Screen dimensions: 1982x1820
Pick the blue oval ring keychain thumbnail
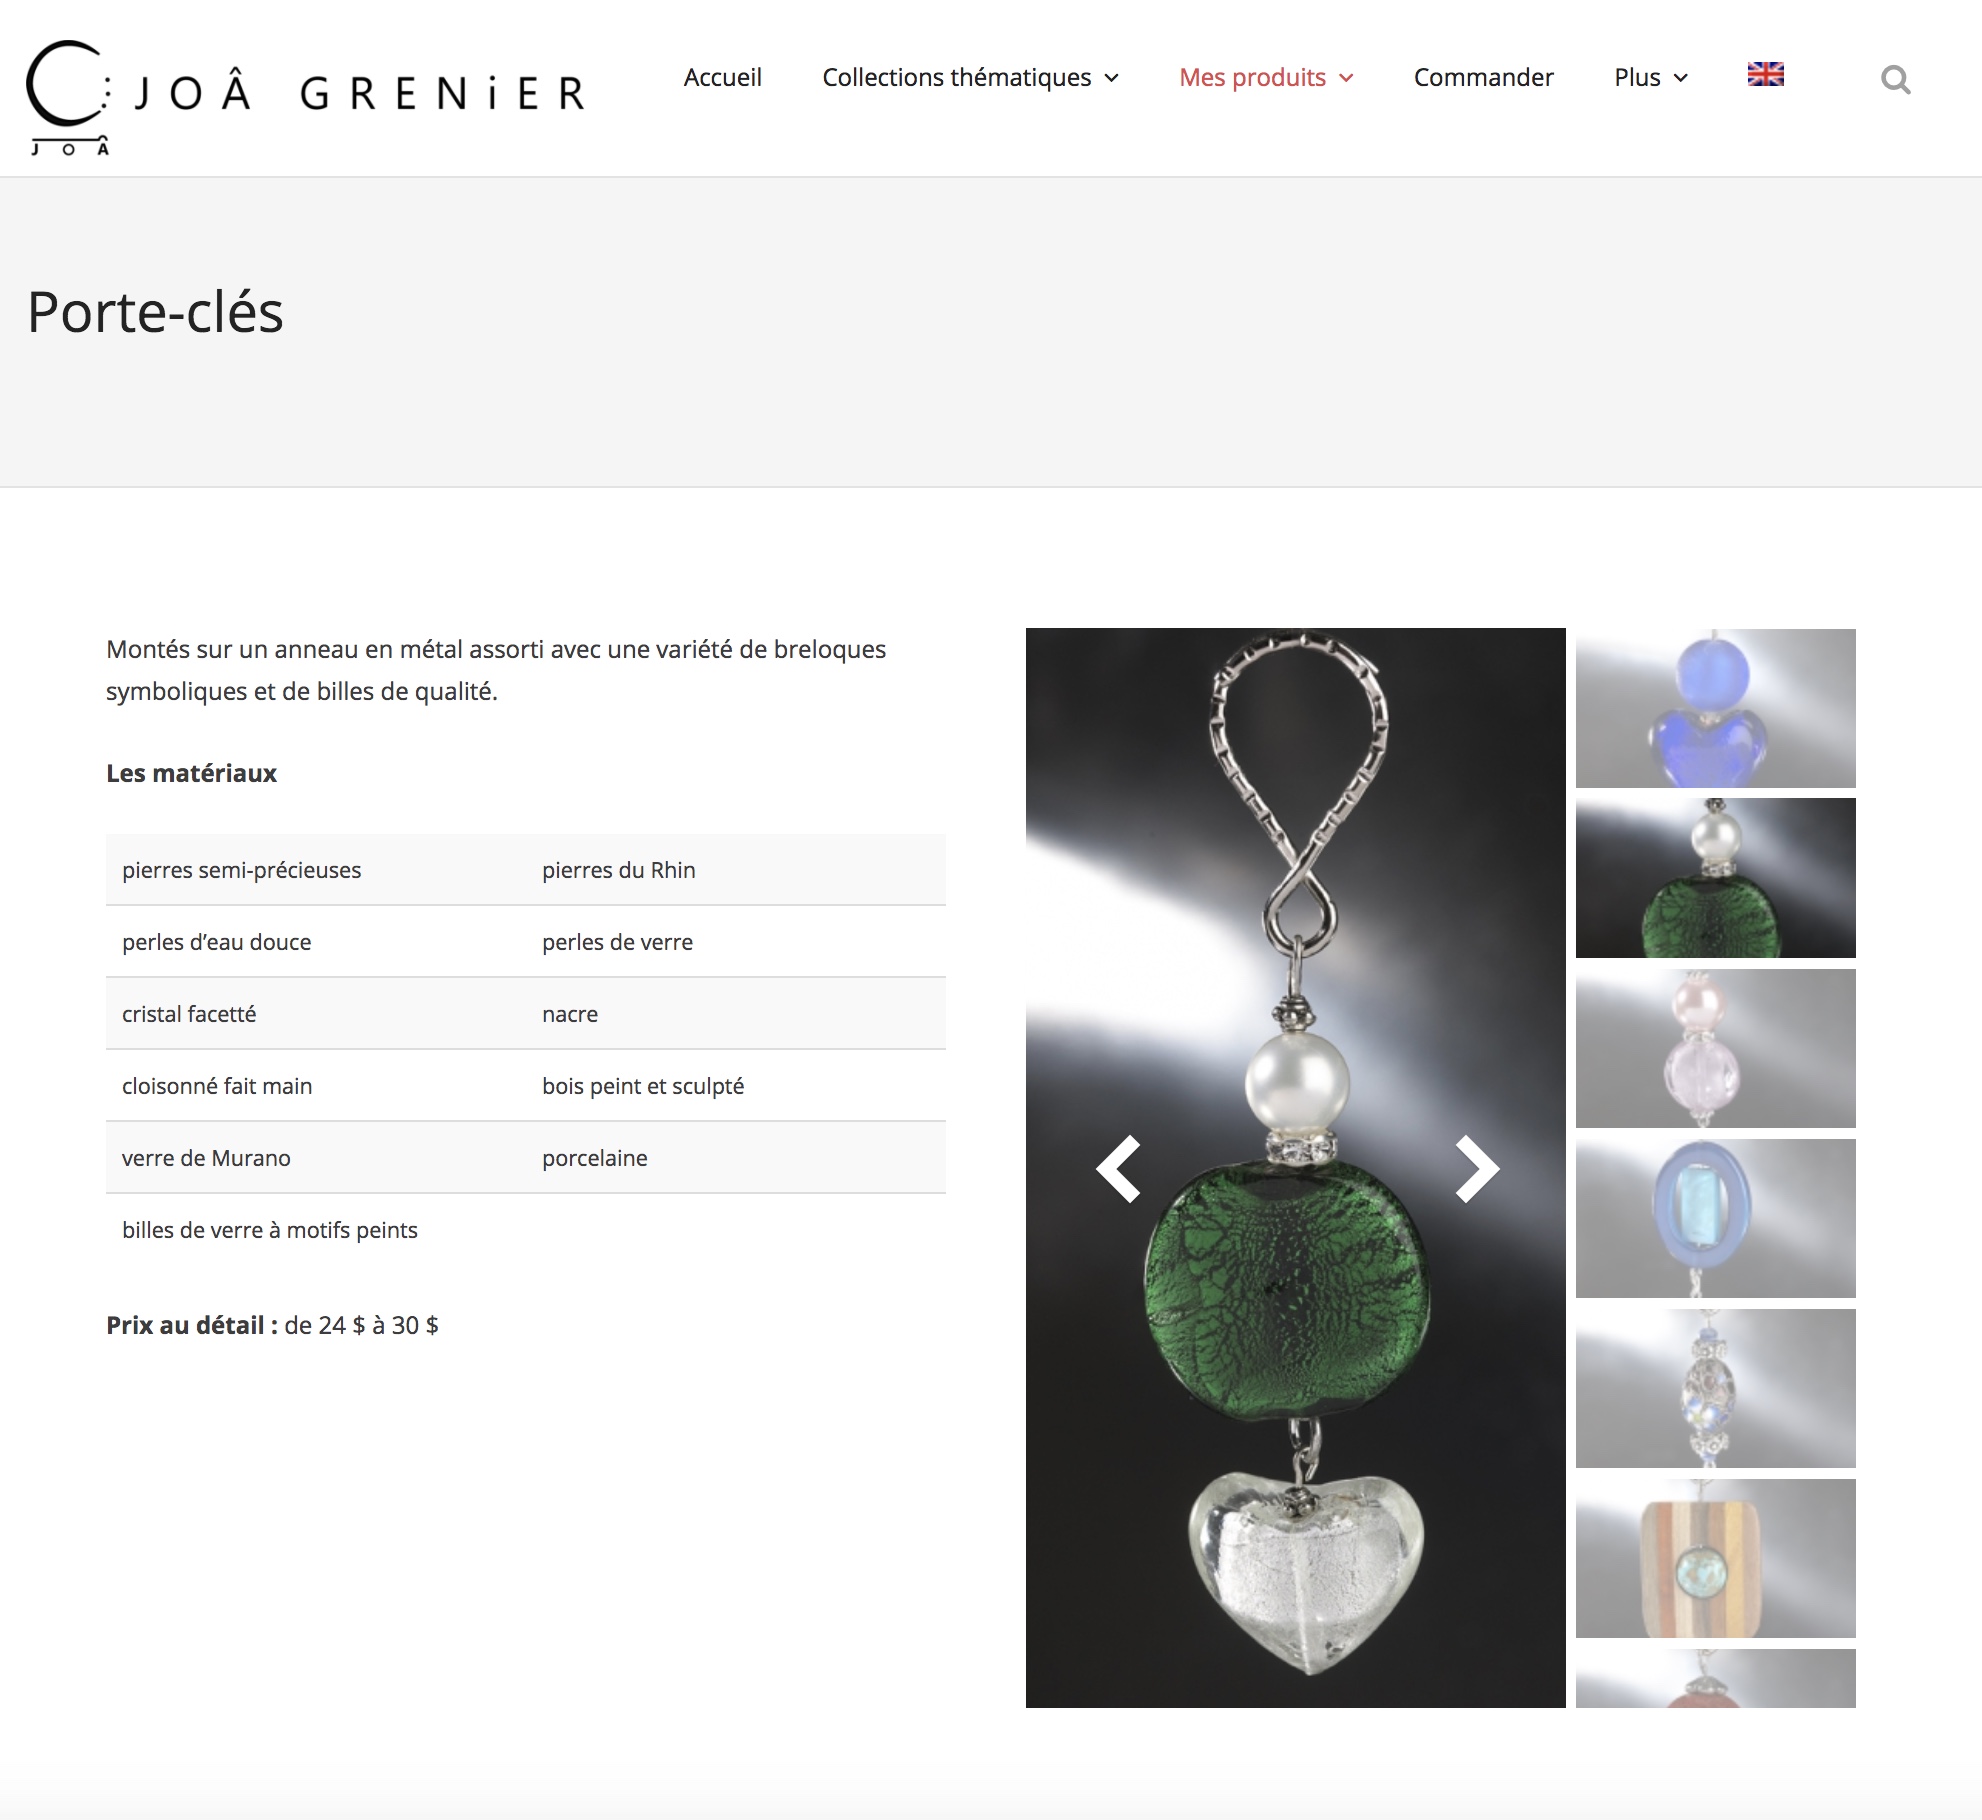[1715, 1218]
